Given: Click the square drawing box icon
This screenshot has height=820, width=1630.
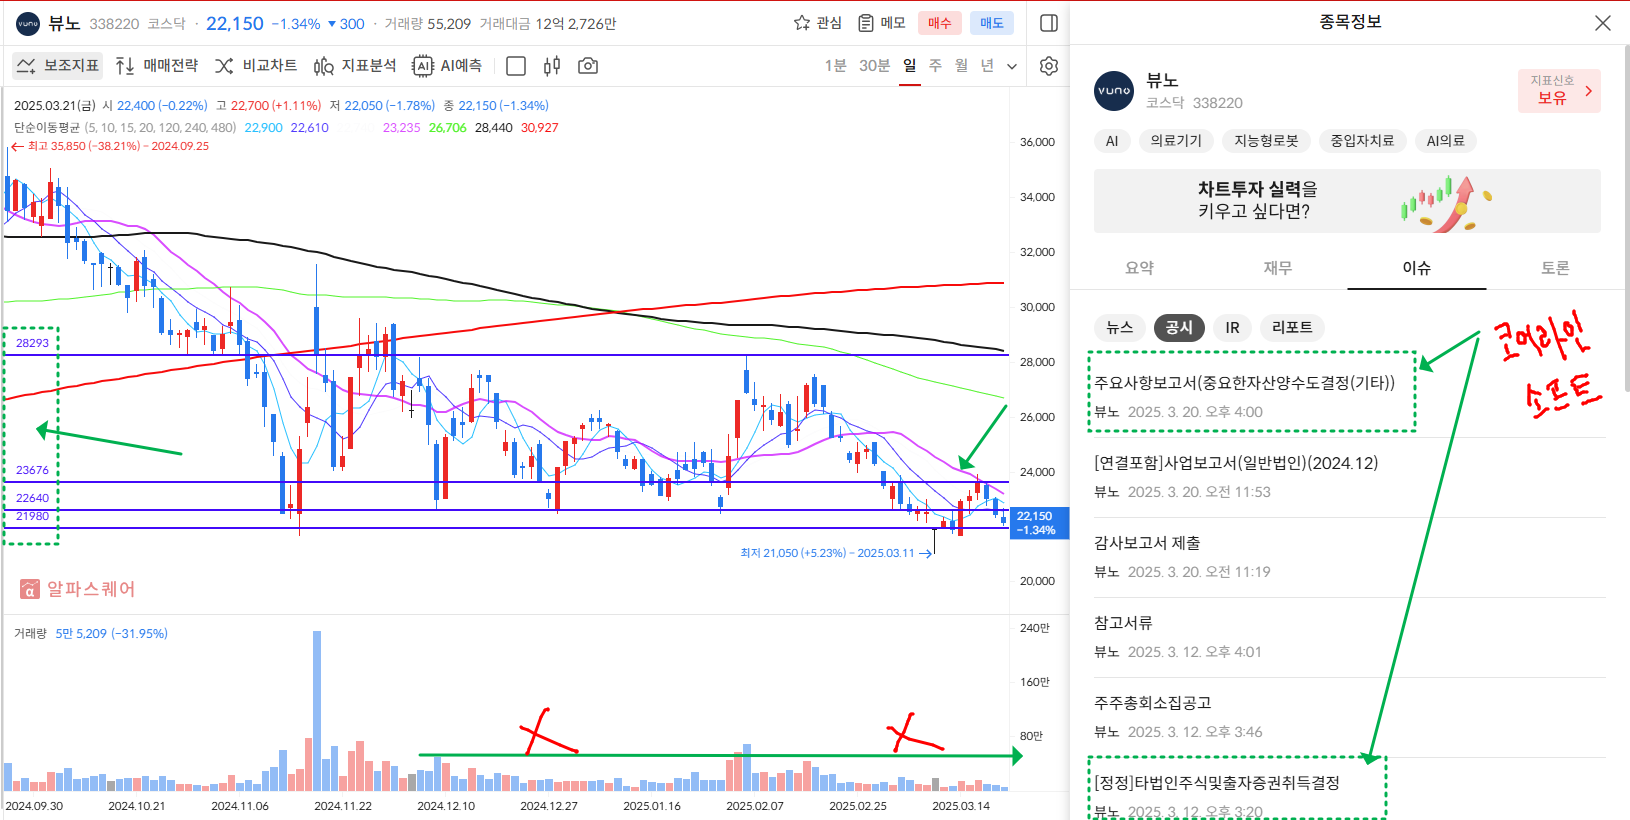Looking at the screenshot, I should [x=516, y=66].
